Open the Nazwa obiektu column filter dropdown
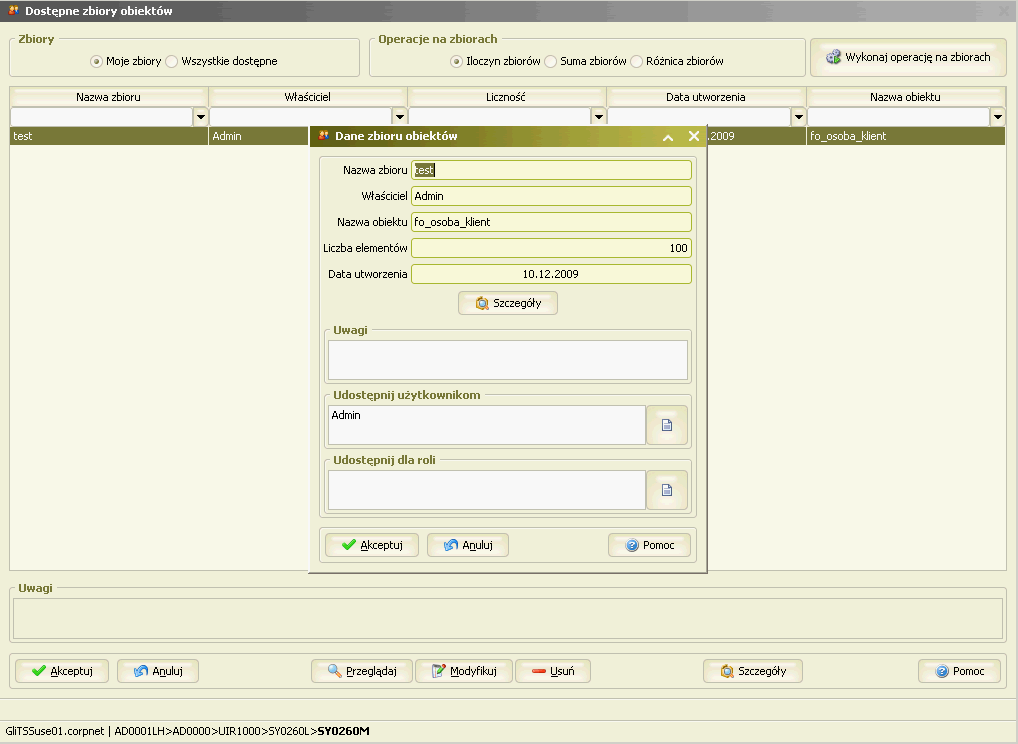This screenshot has width=1018, height=744. coord(998,117)
